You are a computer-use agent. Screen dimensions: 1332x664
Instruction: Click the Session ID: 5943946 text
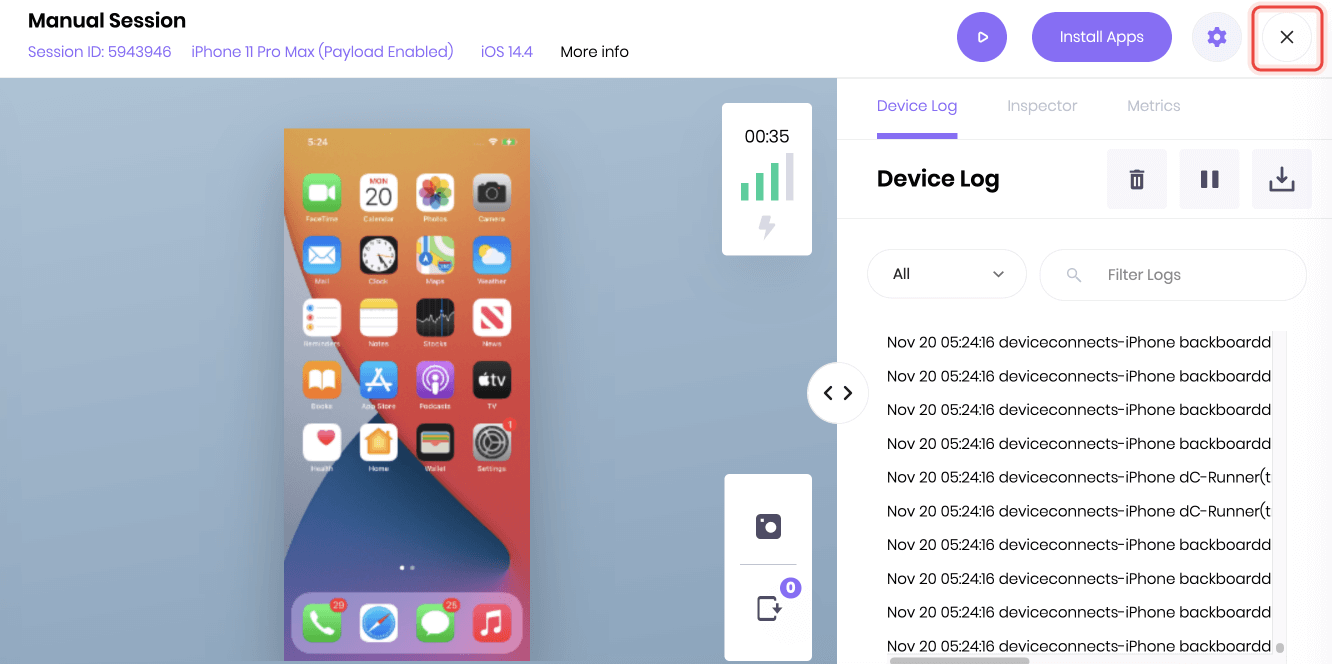tap(100, 52)
